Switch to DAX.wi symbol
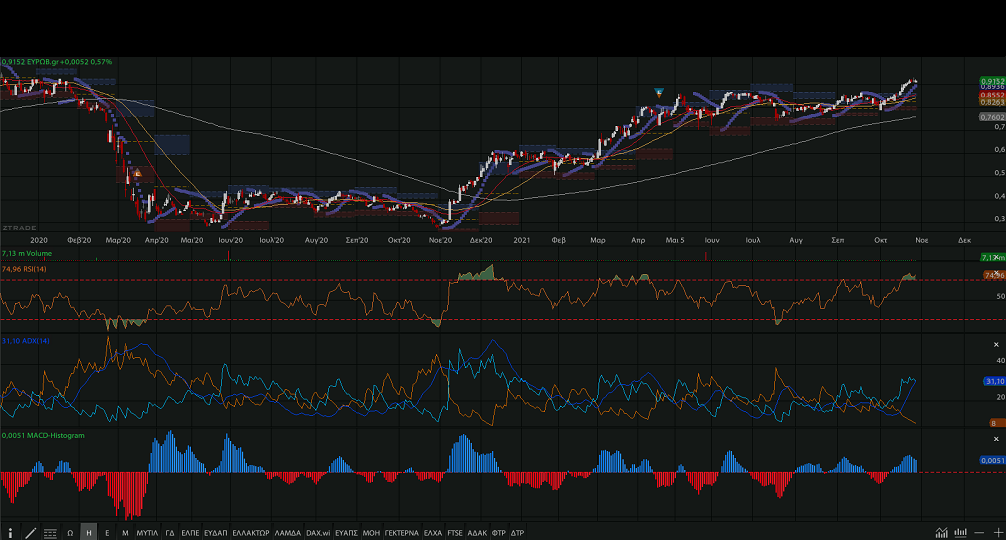The height and width of the screenshot is (540, 1006). [x=318, y=533]
